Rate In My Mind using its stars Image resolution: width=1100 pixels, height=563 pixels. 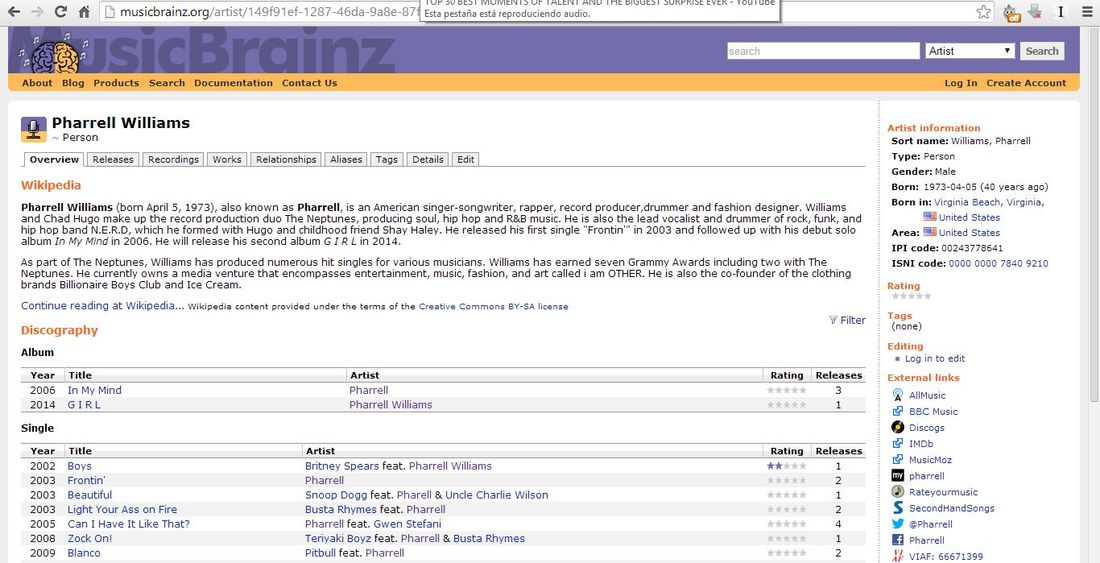786,390
